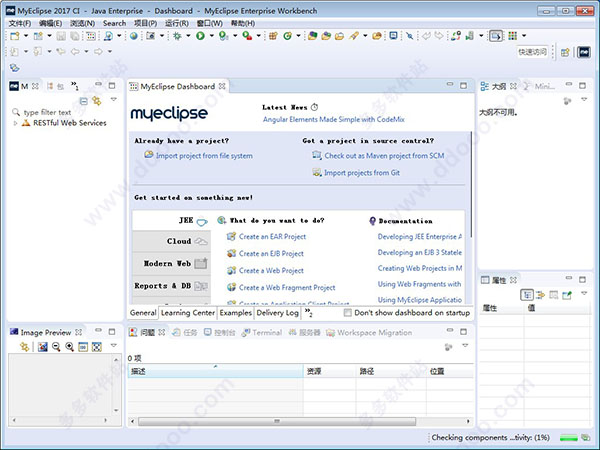600x450 pixels.
Task: Click the type filter text field
Action: [47, 112]
